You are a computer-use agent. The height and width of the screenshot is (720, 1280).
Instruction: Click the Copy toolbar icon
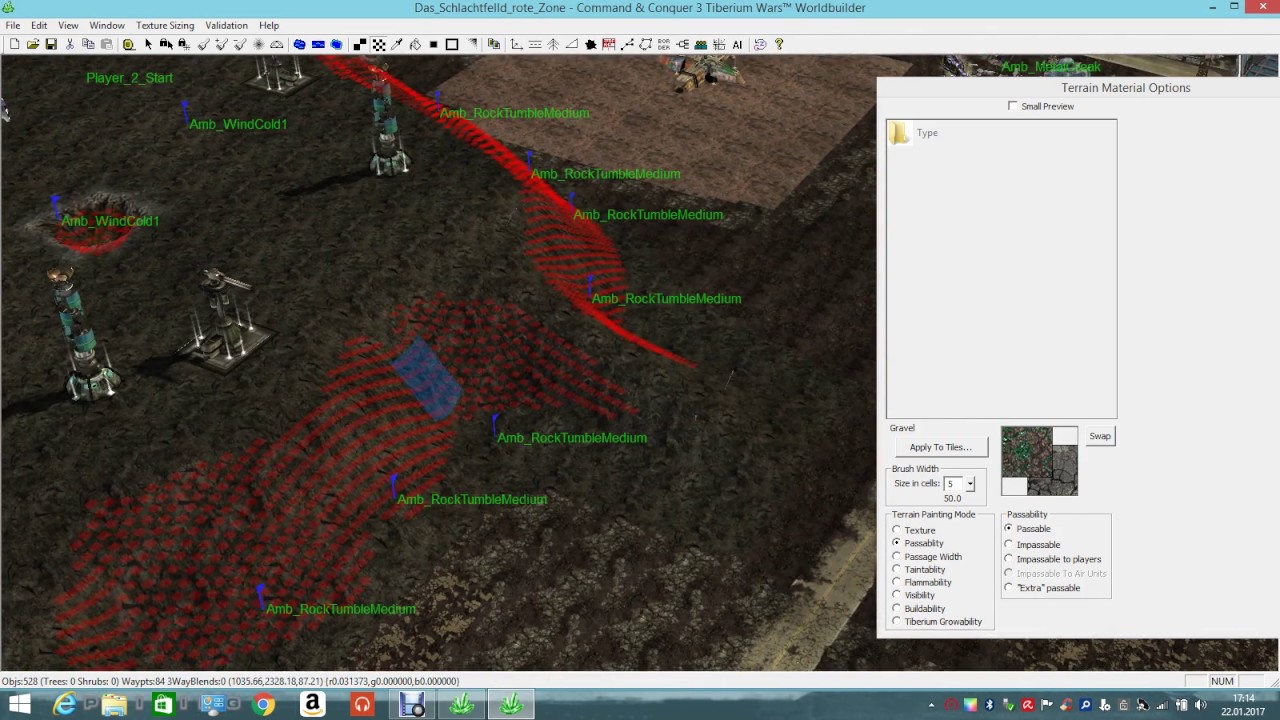coord(88,44)
